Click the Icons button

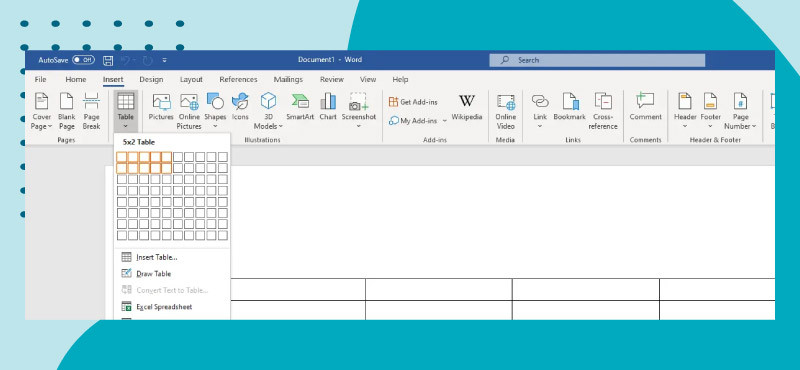(x=240, y=107)
